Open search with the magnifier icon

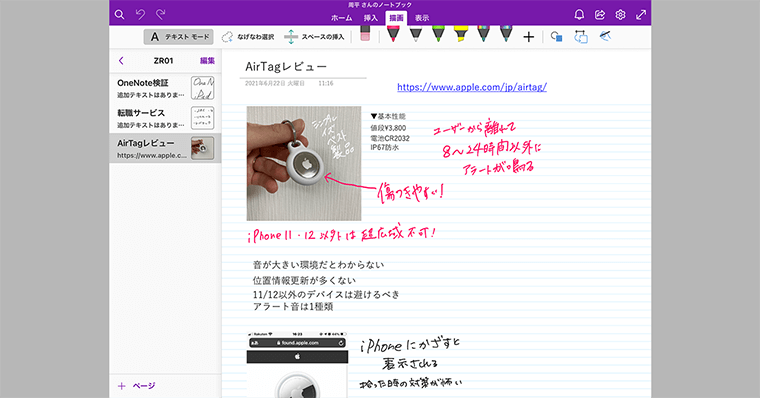(119, 15)
